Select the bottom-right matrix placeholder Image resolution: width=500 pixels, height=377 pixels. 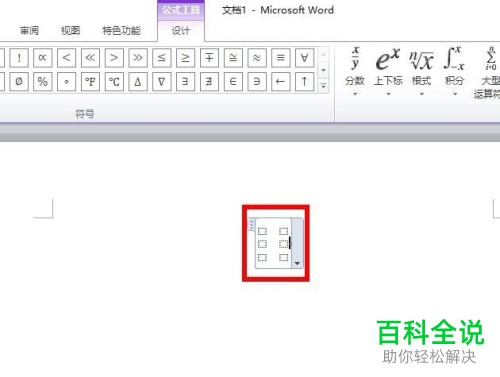click(284, 257)
